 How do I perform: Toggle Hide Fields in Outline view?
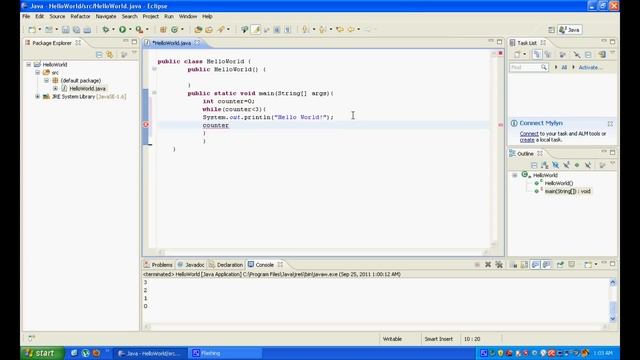coord(556,165)
